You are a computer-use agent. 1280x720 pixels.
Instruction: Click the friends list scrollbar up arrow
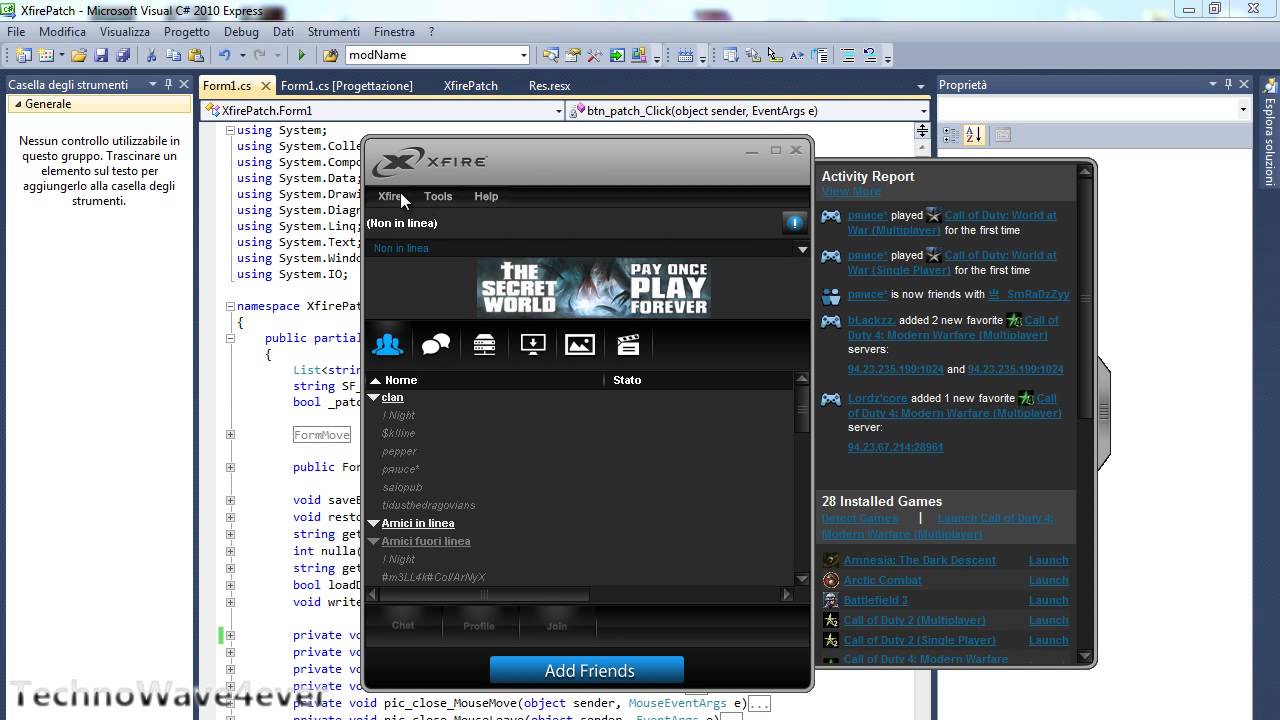[x=802, y=380]
